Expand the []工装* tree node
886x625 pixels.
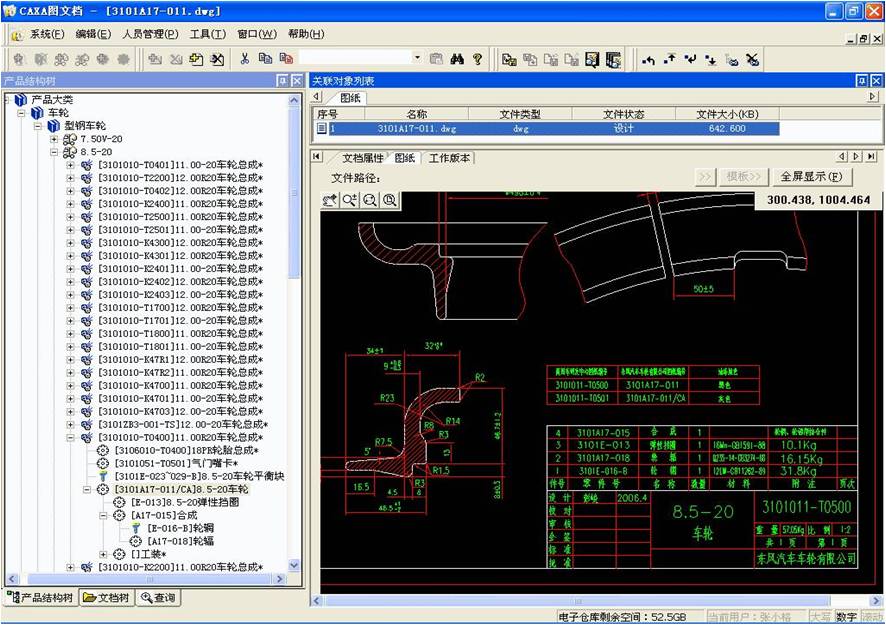pyautogui.click(x=104, y=554)
